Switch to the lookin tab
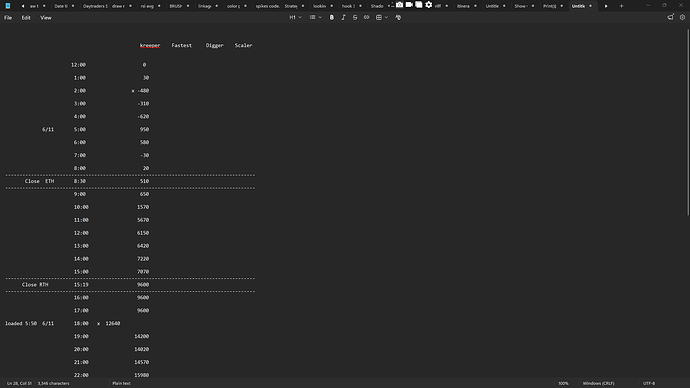690x388 pixels. coord(319,6)
